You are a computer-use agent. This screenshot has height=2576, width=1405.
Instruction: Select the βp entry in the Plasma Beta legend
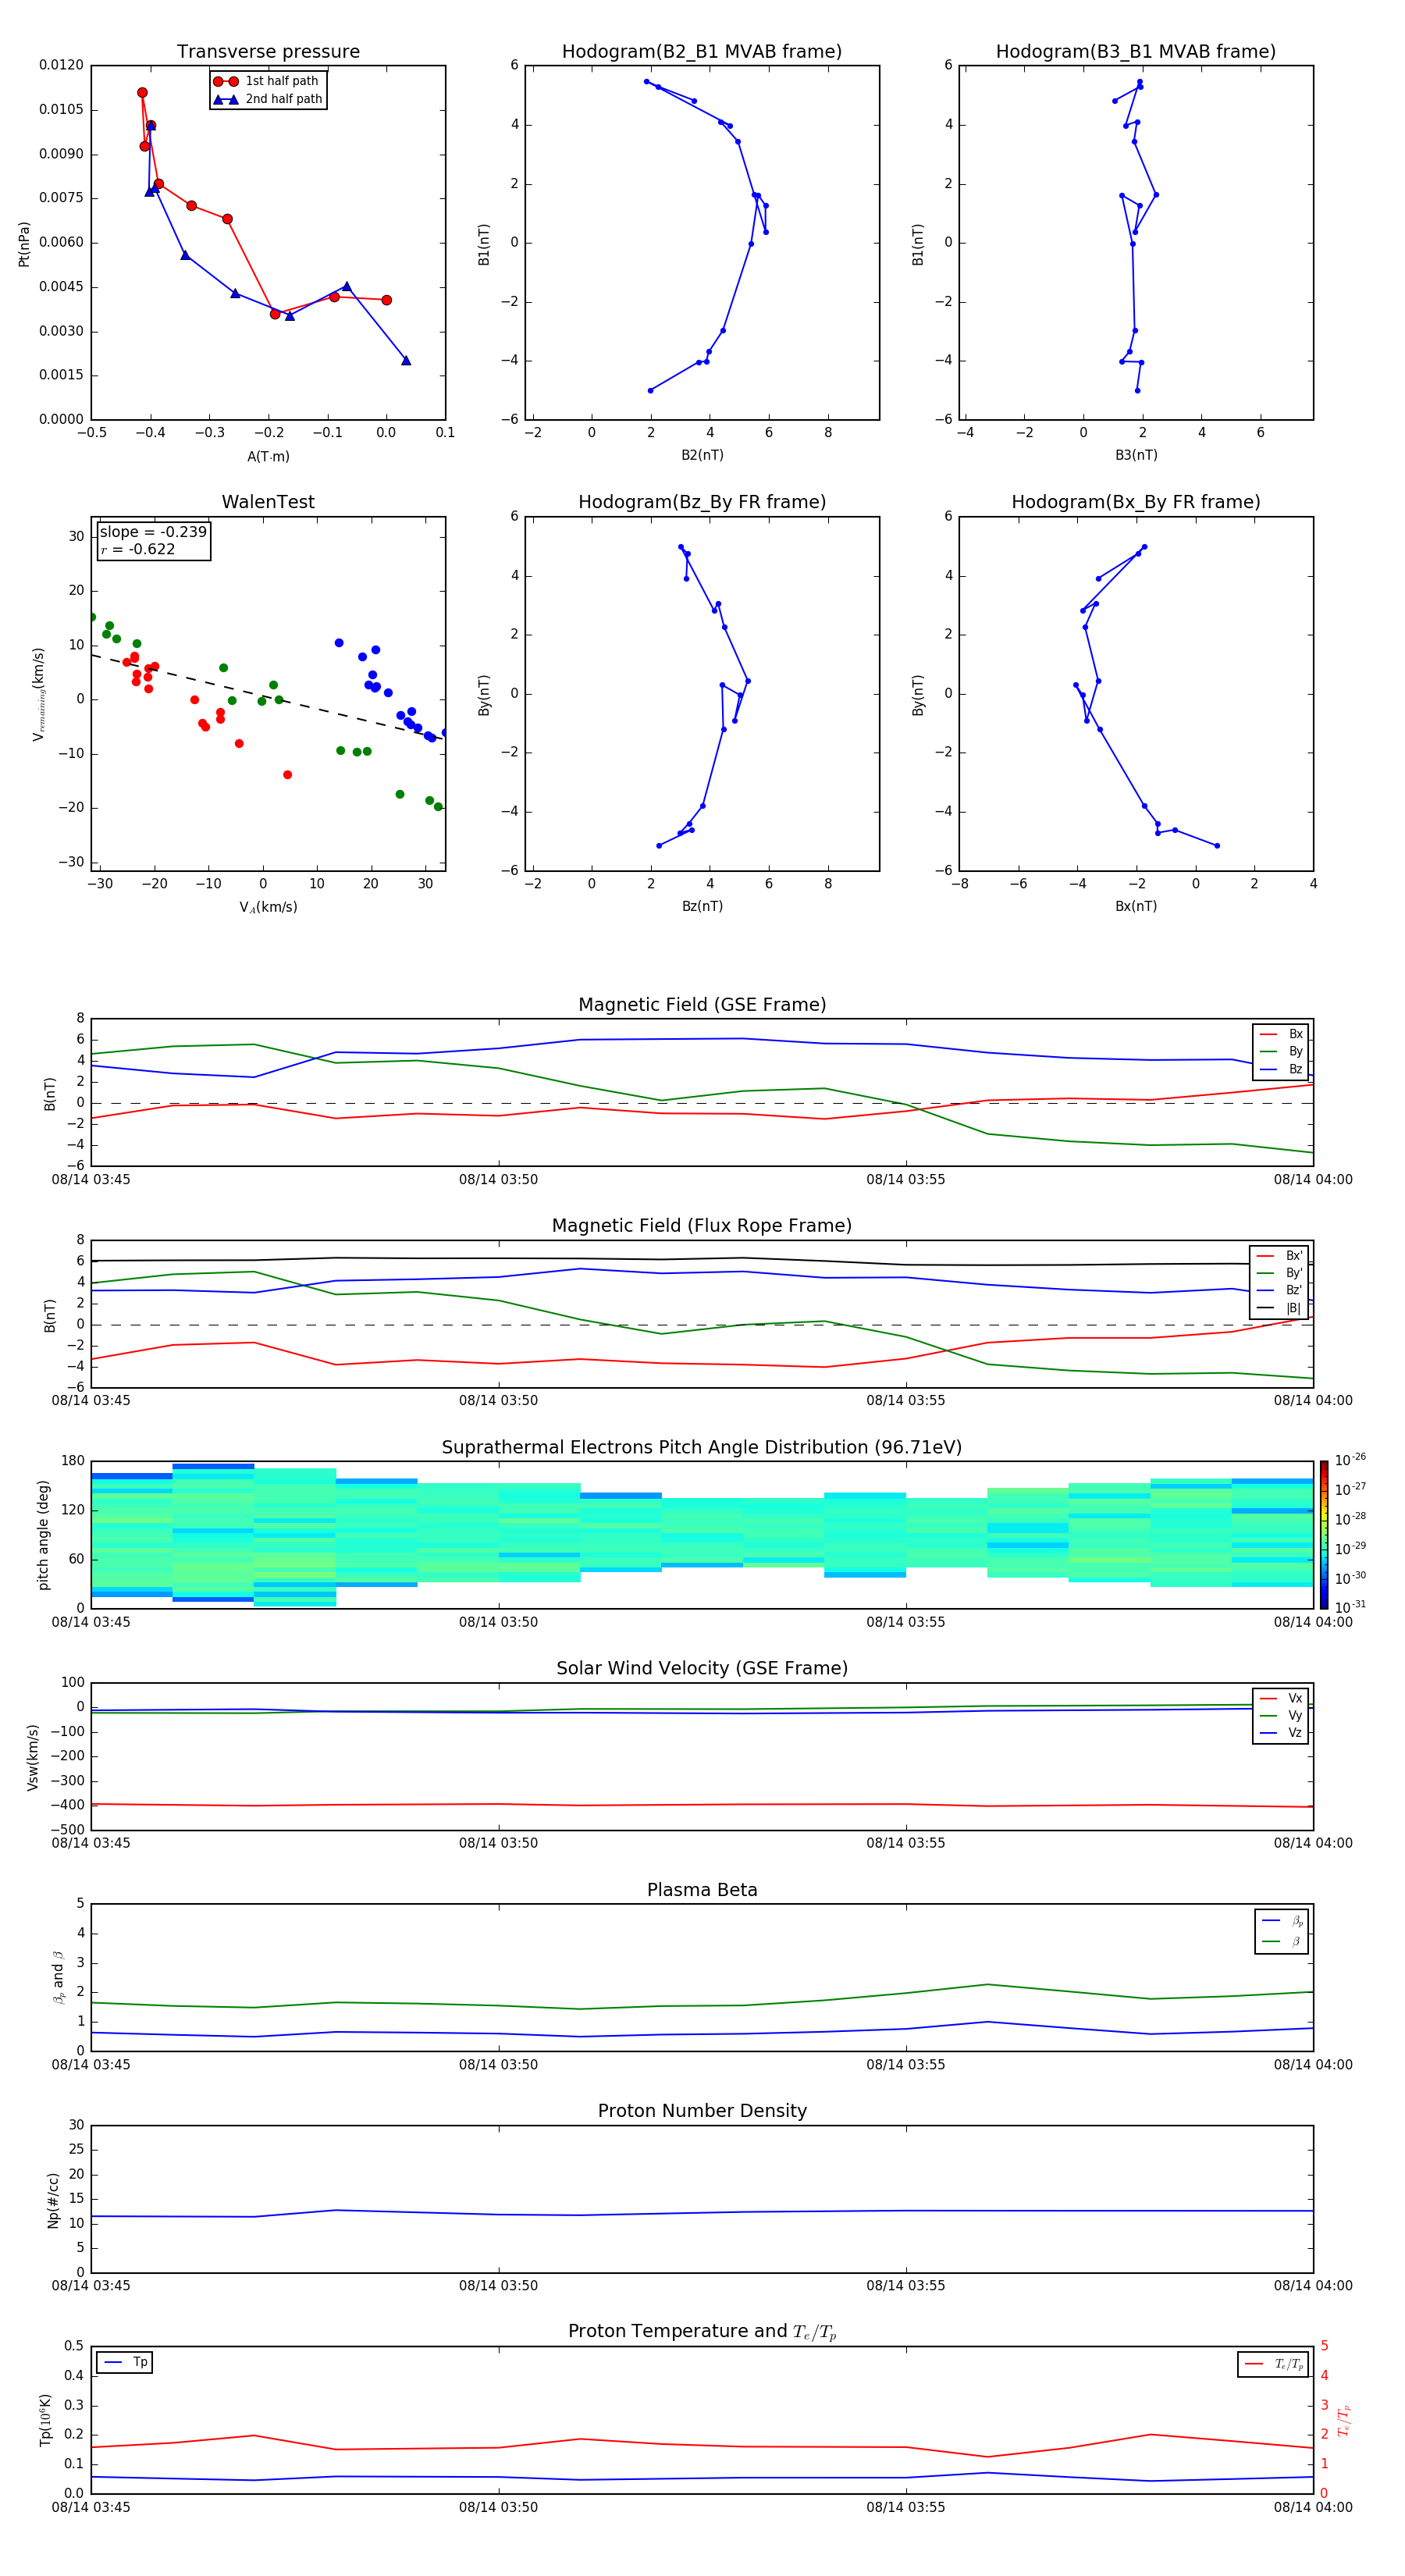(x=1282, y=1921)
